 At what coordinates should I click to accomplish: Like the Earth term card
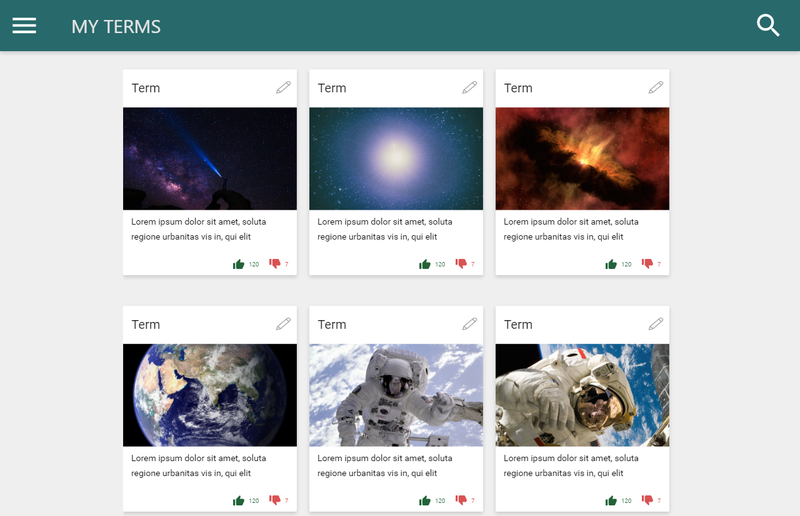click(x=239, y=500)
